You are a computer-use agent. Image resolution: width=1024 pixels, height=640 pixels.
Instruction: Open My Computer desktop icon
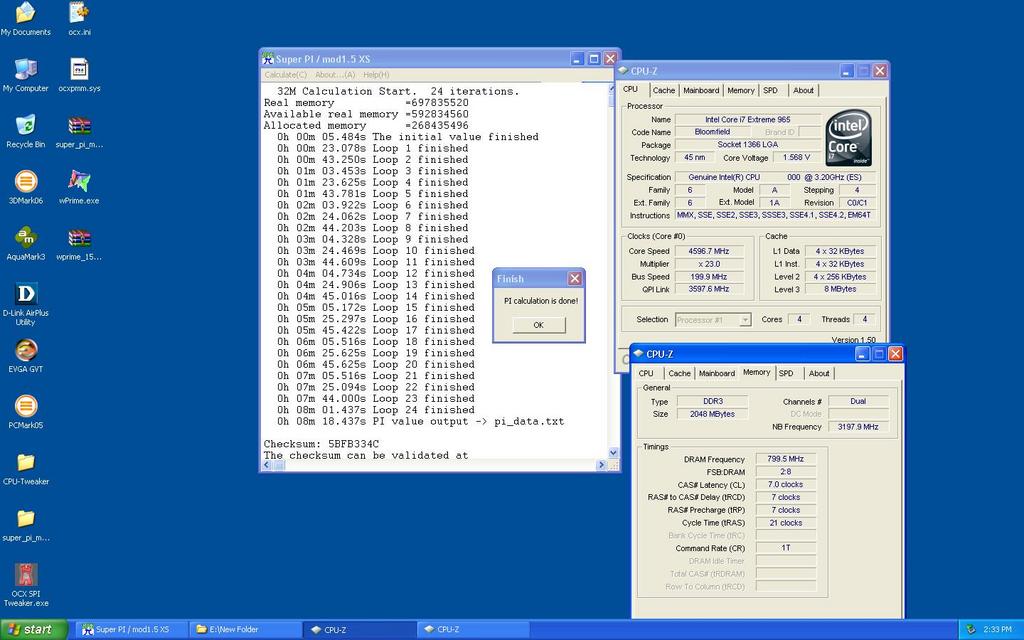click(25, 69)
